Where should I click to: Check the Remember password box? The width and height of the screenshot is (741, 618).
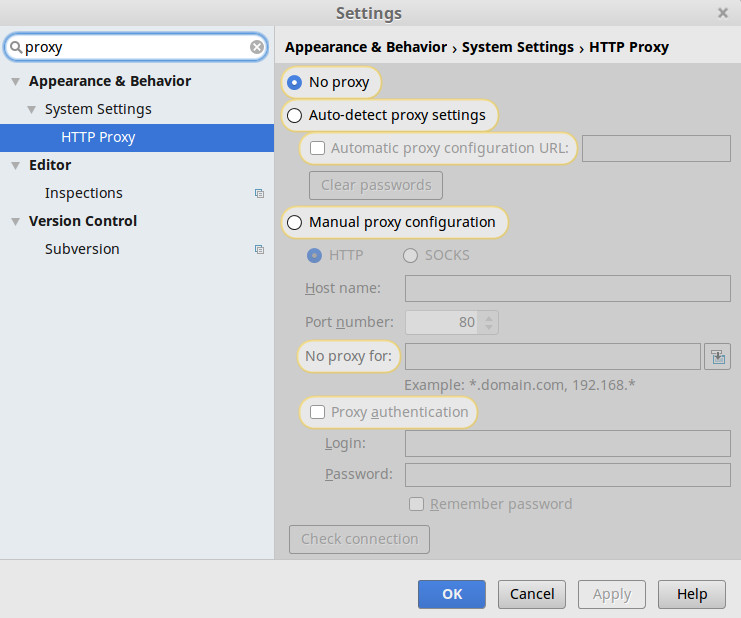point(416,504)
